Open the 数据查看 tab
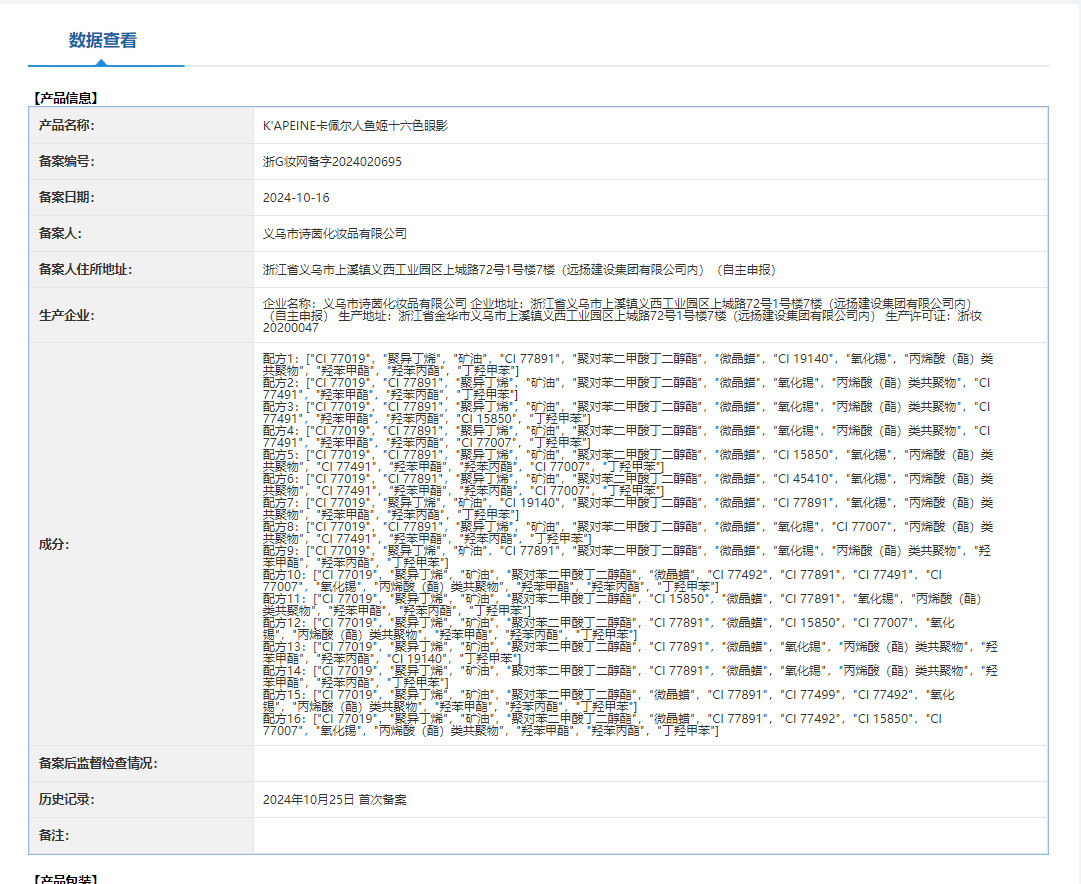1081x884 pixels. [103, 40]
